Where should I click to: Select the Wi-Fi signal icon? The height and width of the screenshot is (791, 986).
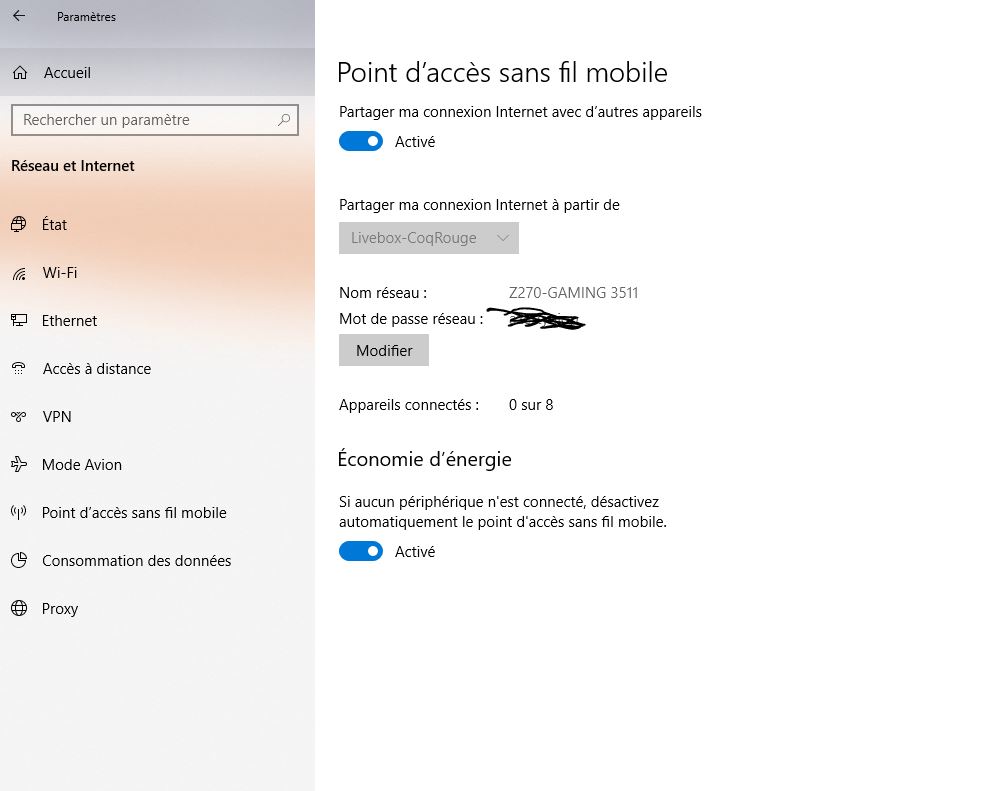(18, 273)
